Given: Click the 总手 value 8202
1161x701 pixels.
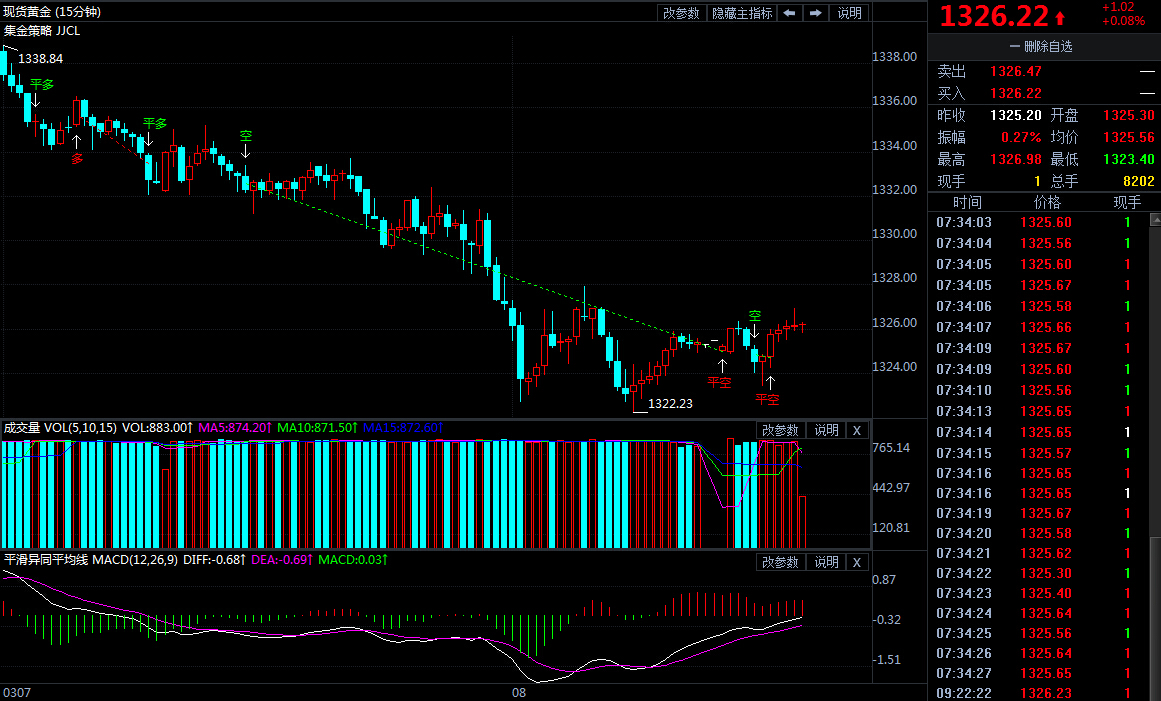Looking at the screenshot, I should (1139, 181).
